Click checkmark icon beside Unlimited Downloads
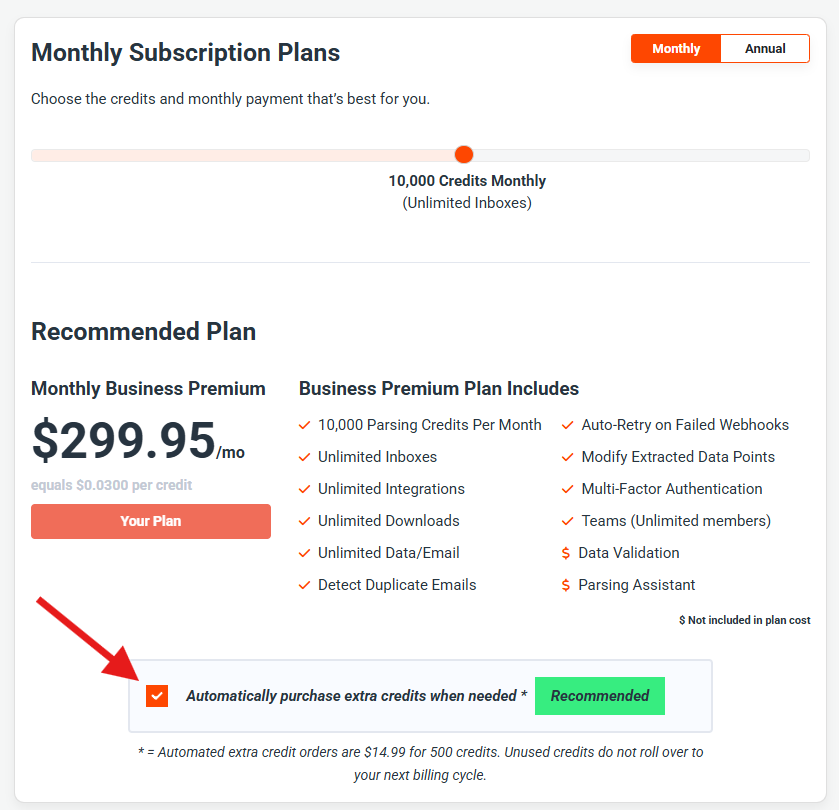This screenshot has width=839, height=810. (304, 521)
